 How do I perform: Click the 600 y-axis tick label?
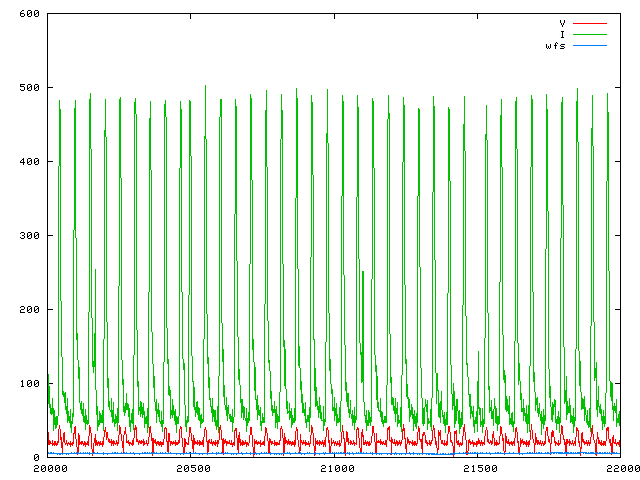tap(28, 13)
